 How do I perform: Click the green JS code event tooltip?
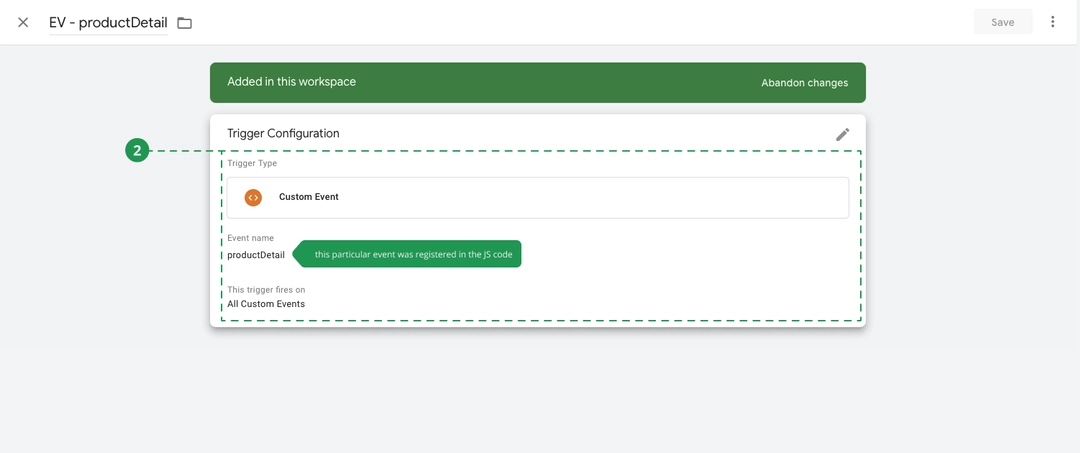(407, 254)
